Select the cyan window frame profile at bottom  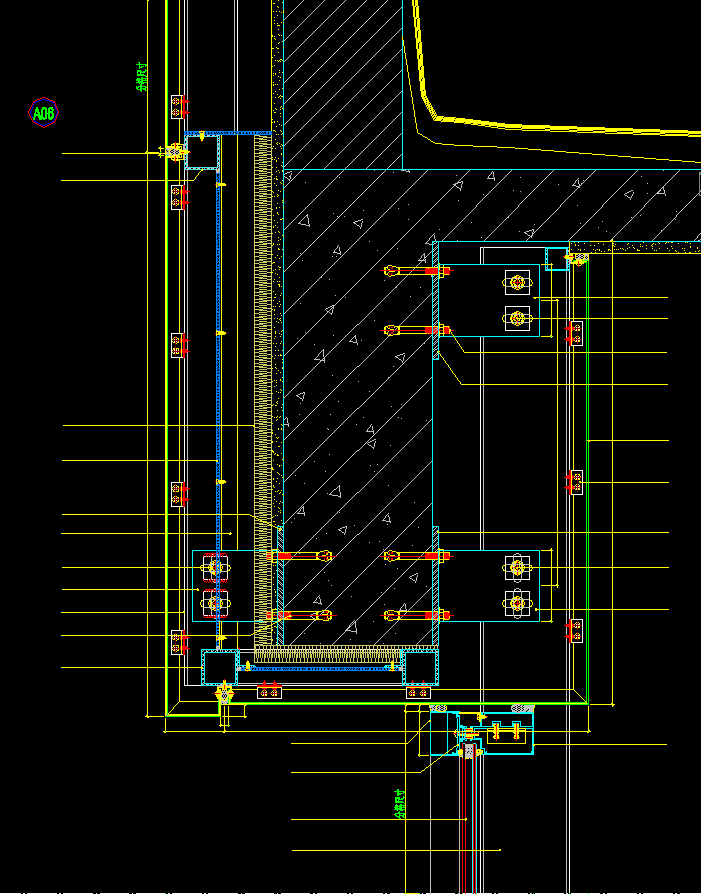point(482,733)
